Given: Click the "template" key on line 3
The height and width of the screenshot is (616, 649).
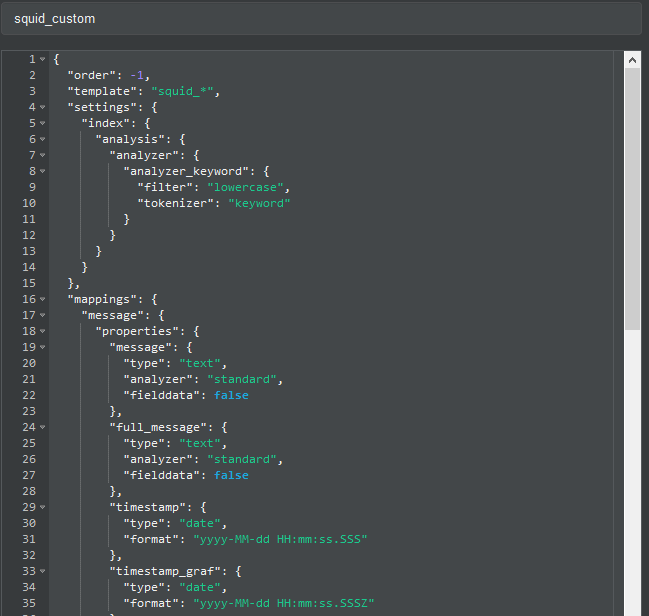Looking at the screenshot, I should click(x=102, y=91).
